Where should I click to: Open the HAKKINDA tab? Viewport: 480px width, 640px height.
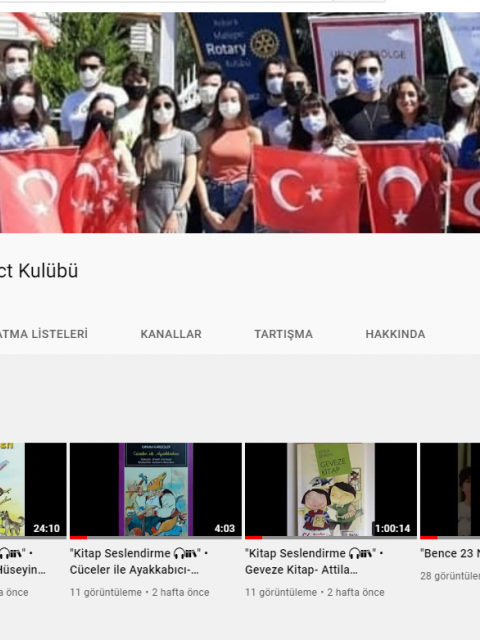395,334
